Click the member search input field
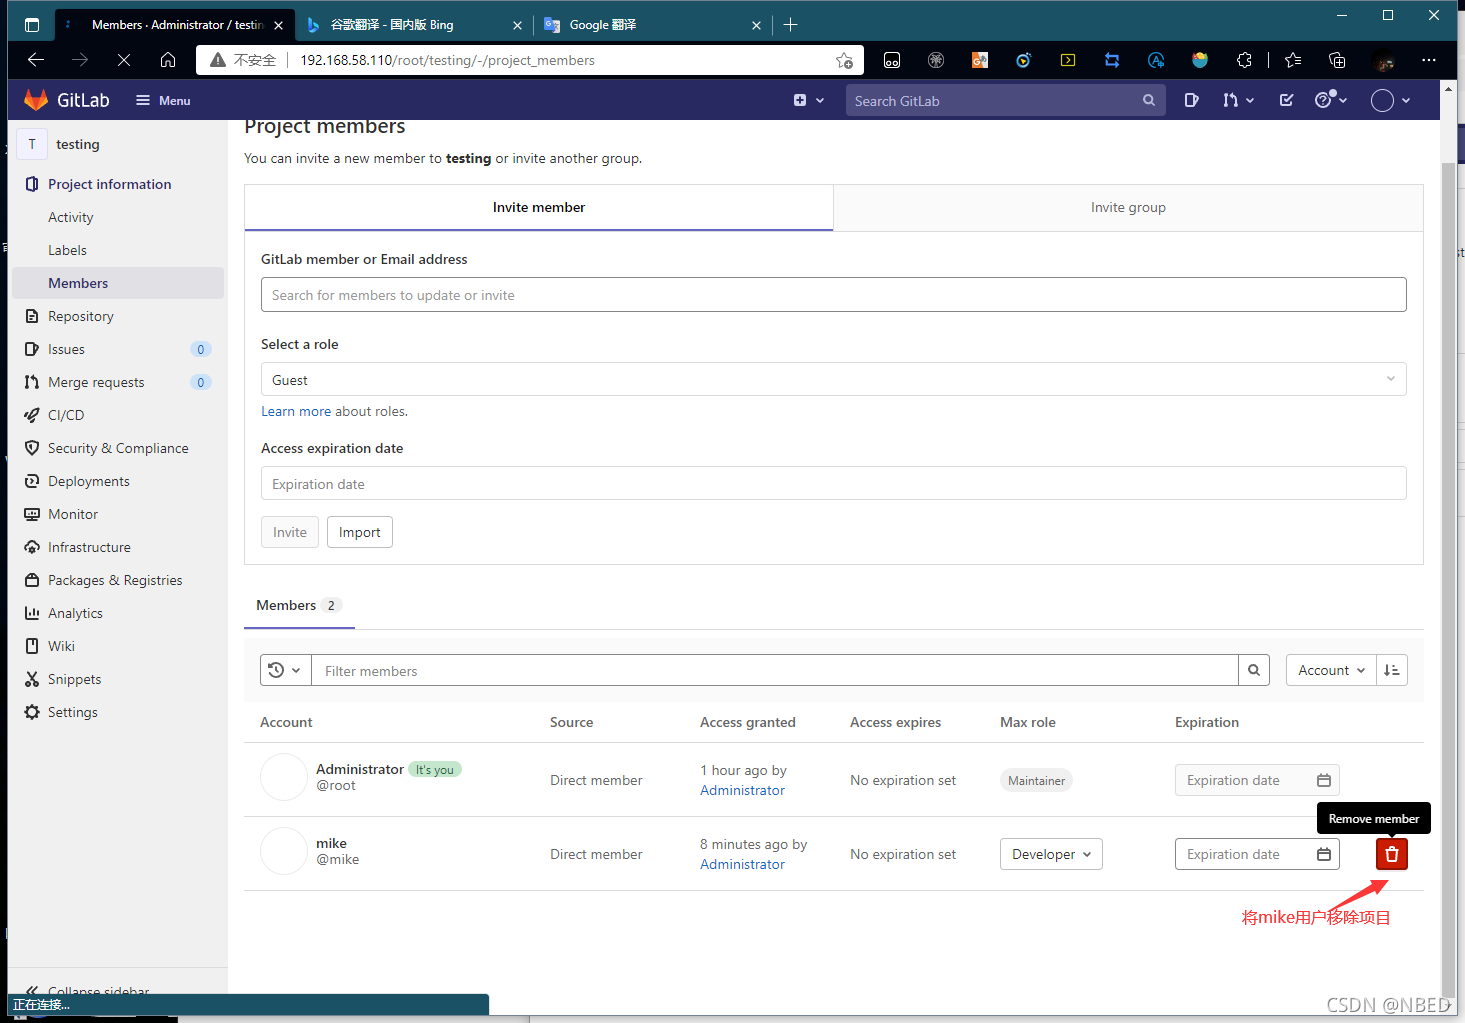 coord(833,295)
